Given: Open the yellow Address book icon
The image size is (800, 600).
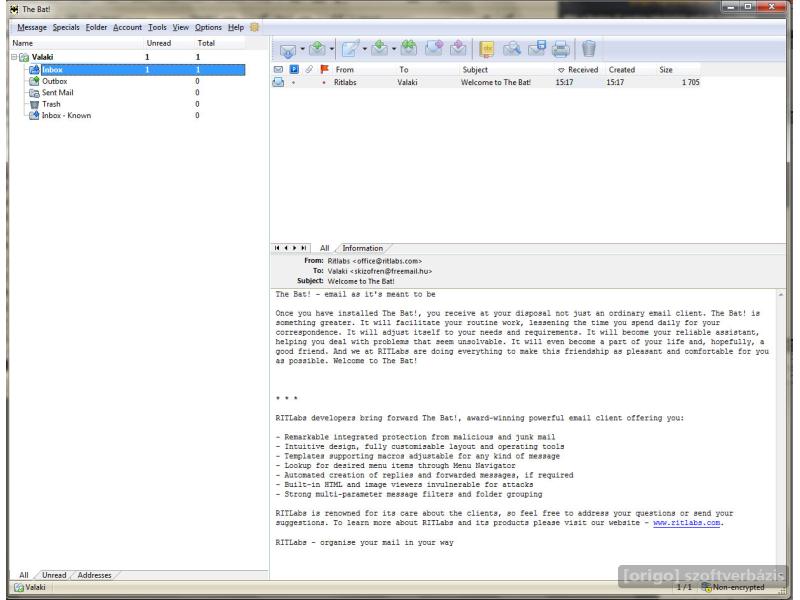Looking at the screenshot, I should (x=487, y=49).
